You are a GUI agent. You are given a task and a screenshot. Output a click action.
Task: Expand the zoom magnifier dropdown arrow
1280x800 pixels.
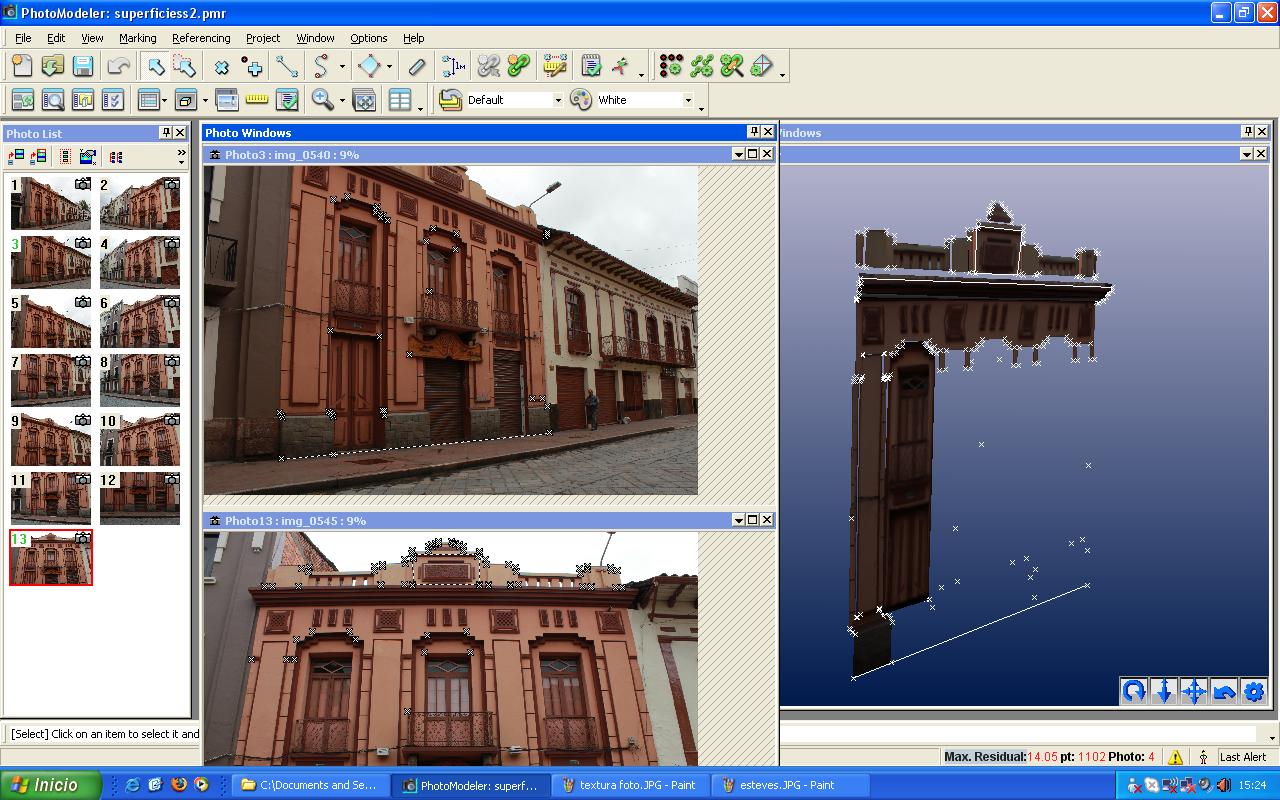pos(342,100)
